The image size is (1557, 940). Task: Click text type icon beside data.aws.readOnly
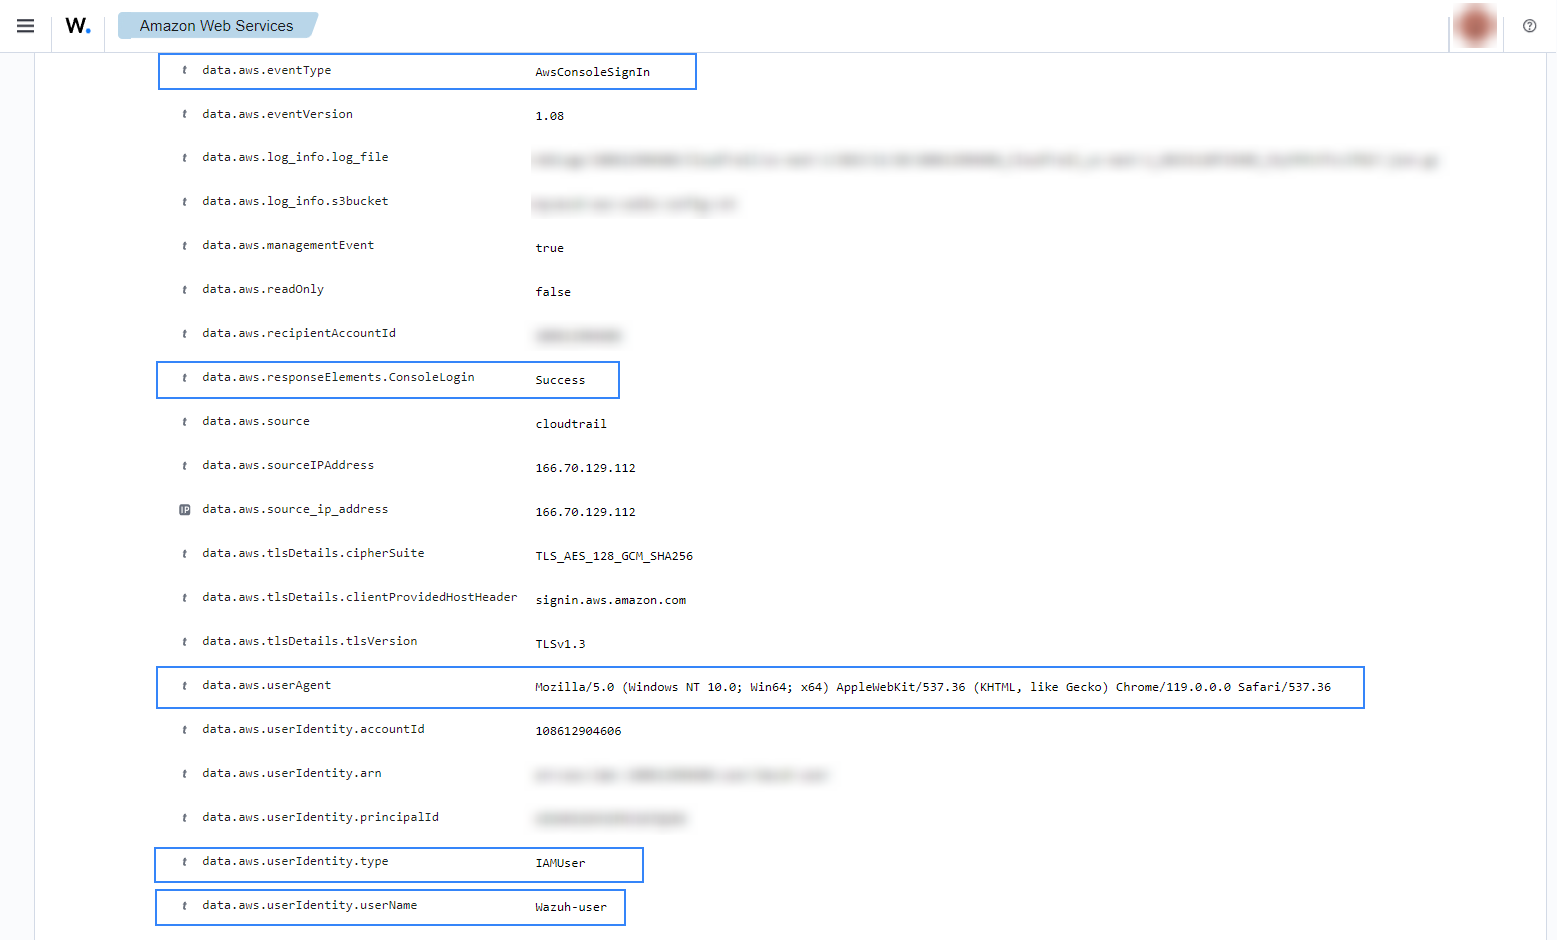pyautogui.click(x=185, y=290)
